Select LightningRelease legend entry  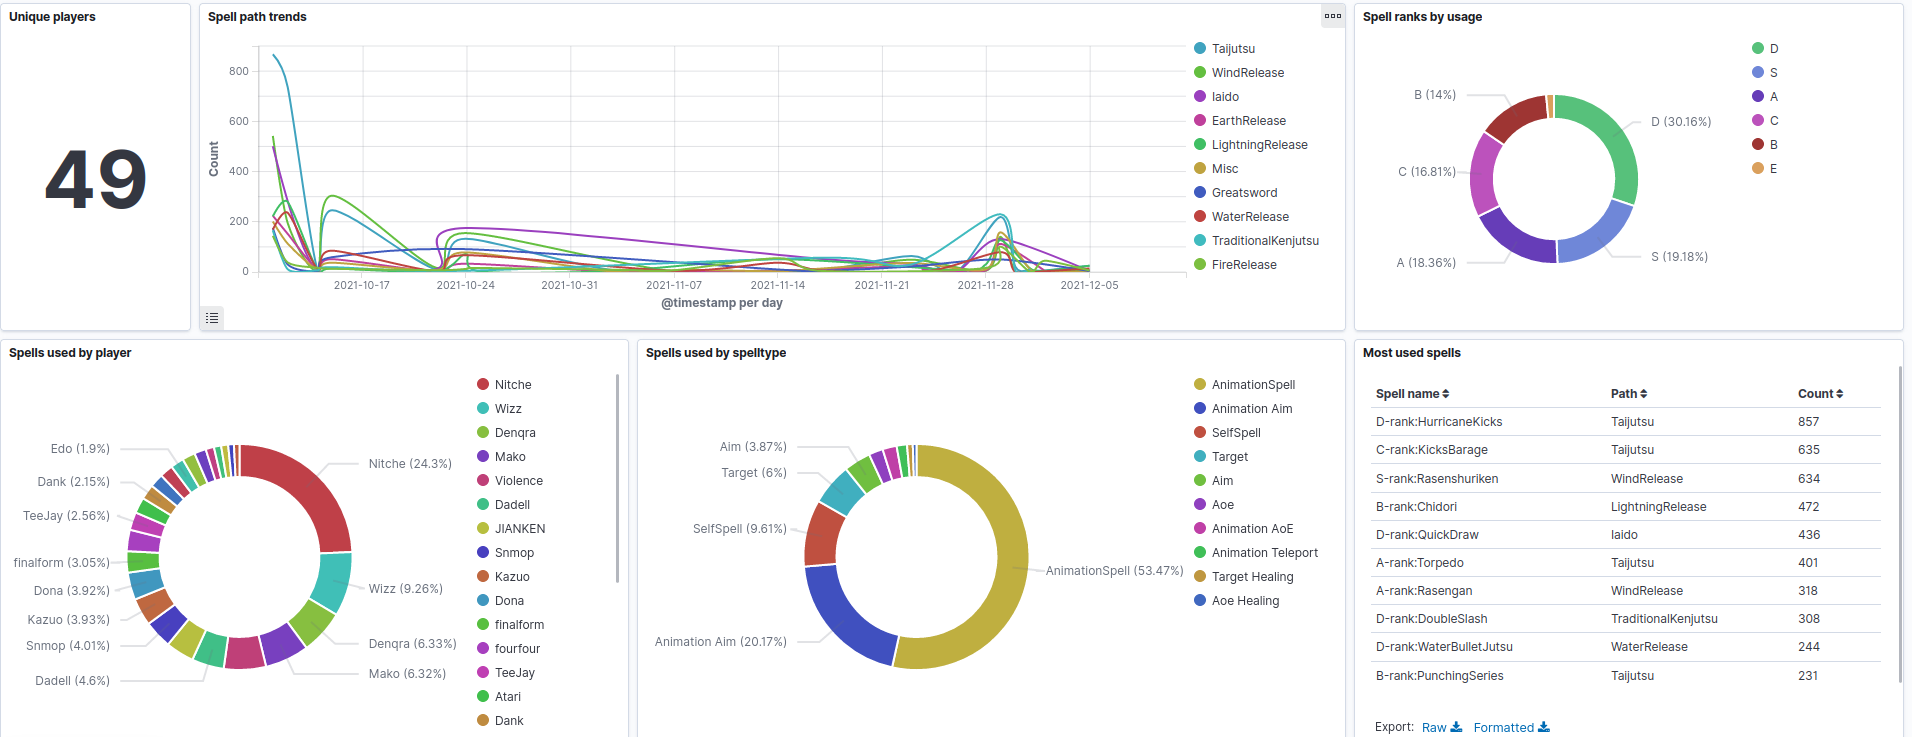[x=1260, y=145]
